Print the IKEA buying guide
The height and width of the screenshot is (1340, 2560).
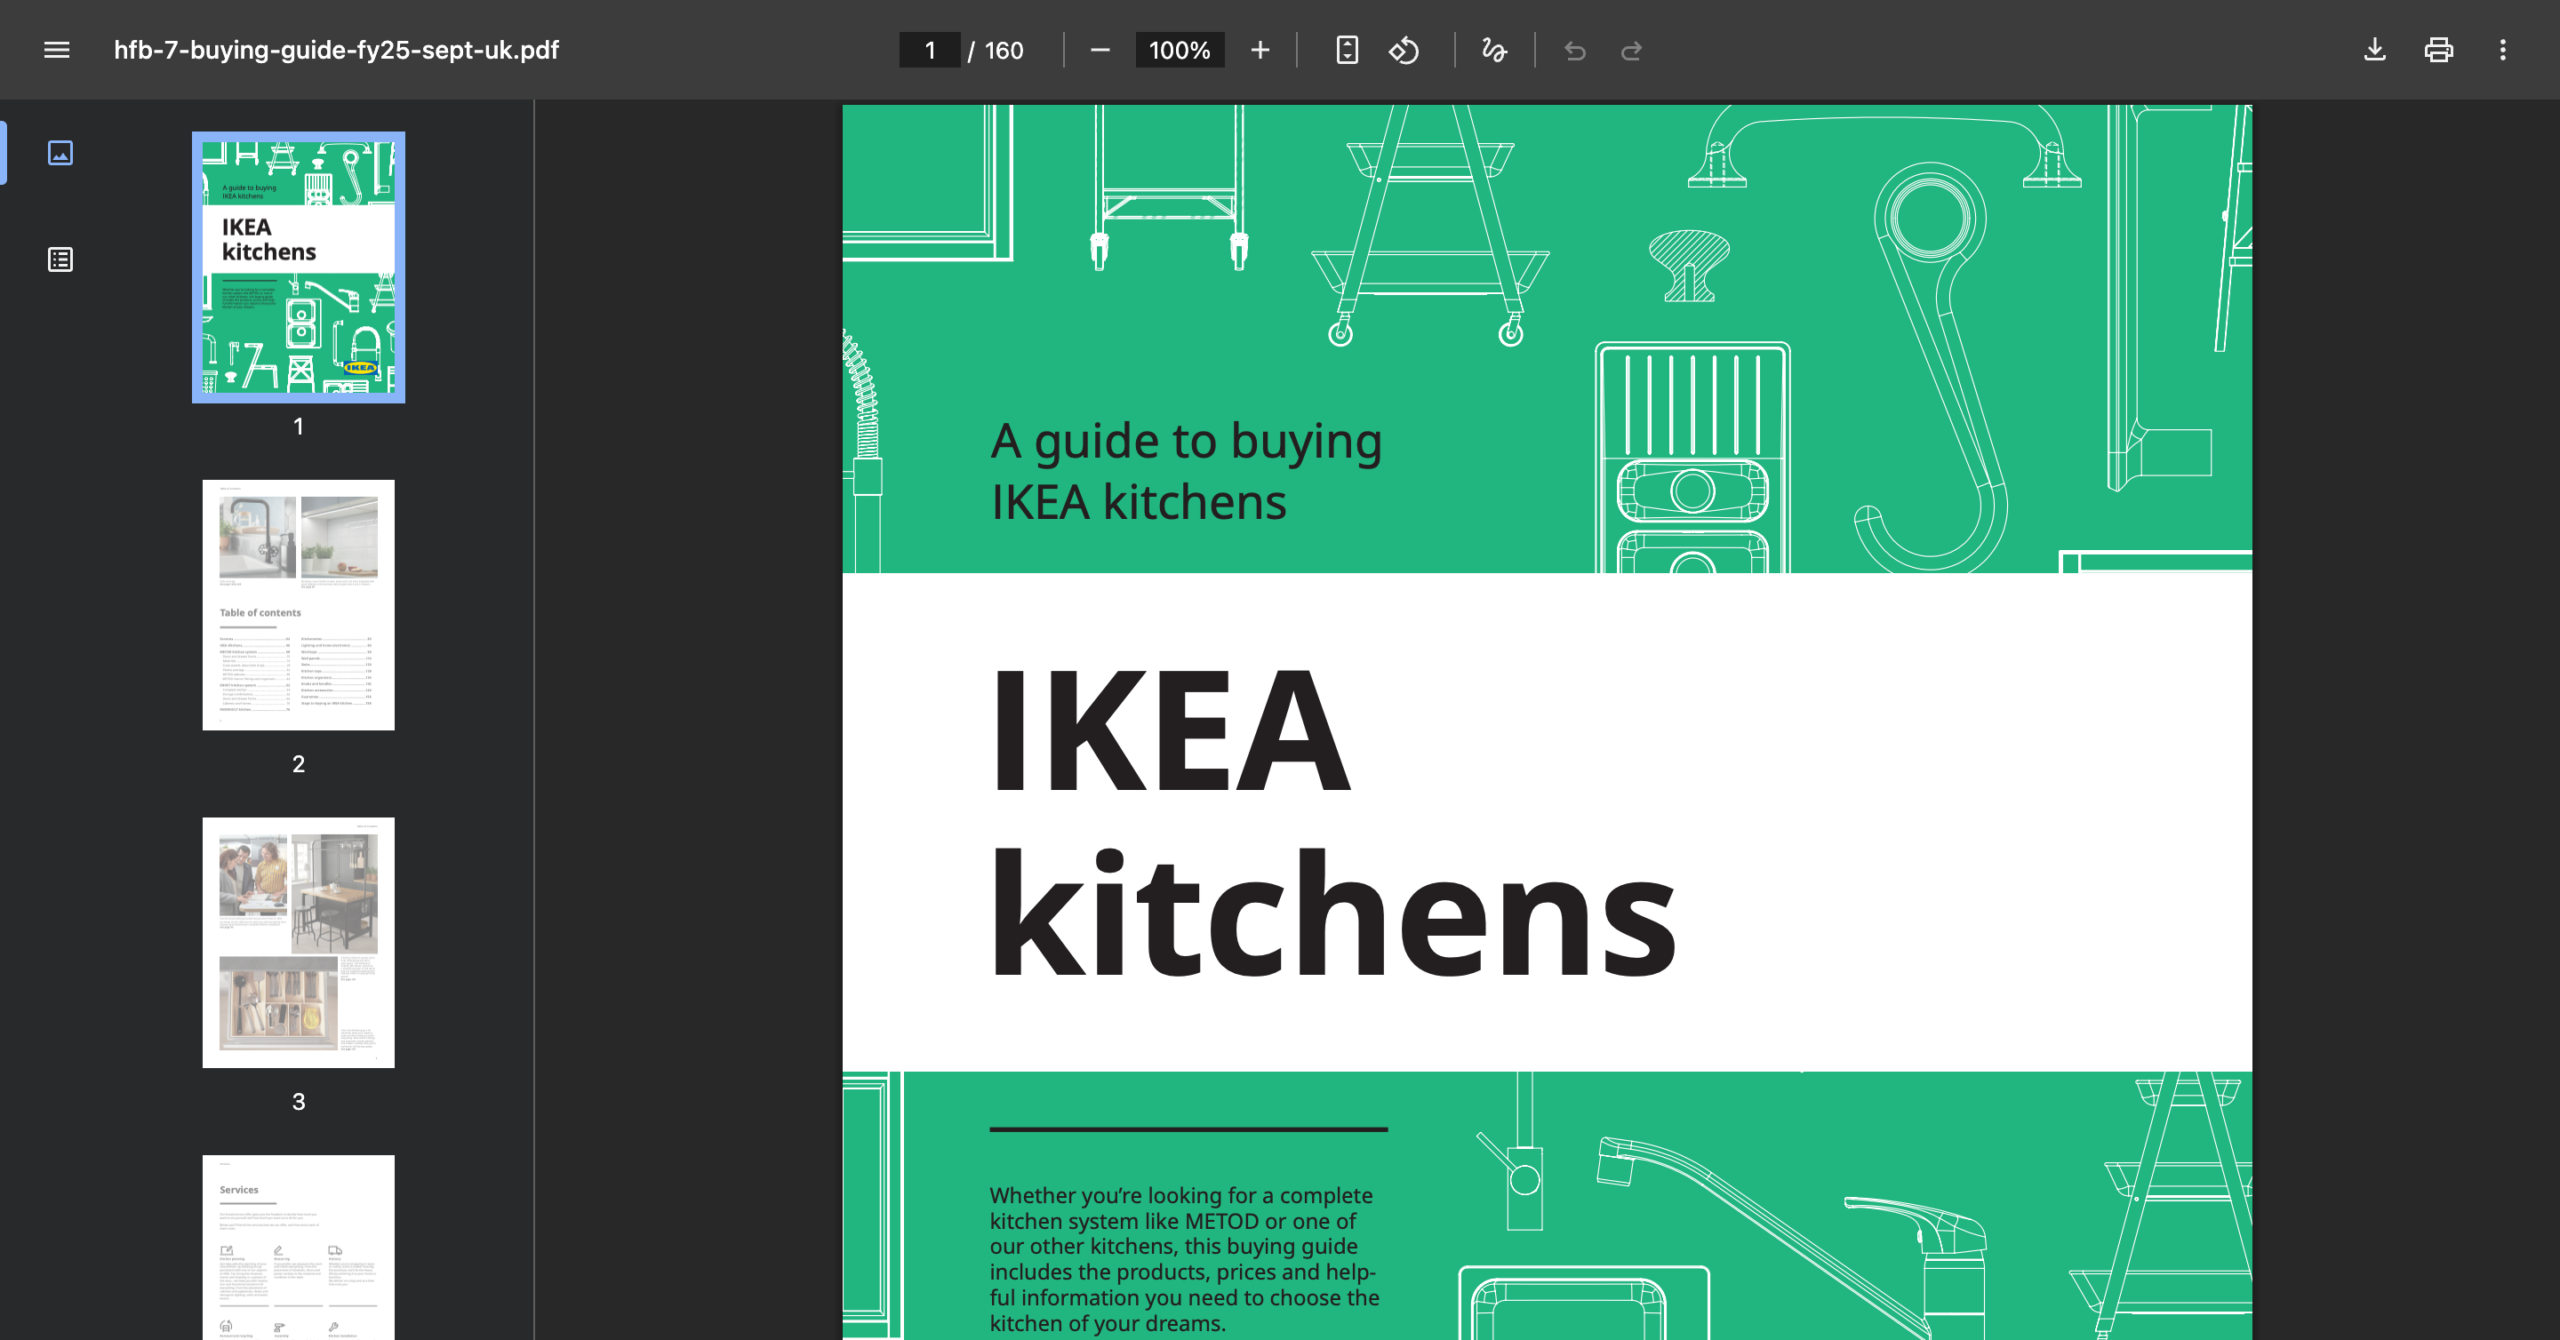(x=2439, y=50)
